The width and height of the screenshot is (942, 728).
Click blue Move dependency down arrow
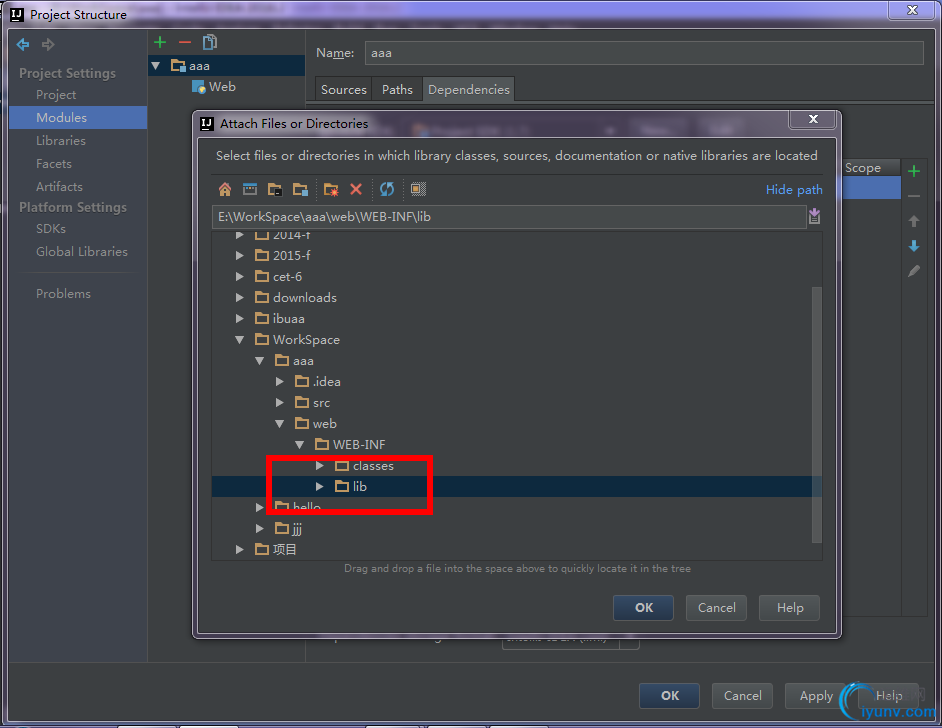914,246
